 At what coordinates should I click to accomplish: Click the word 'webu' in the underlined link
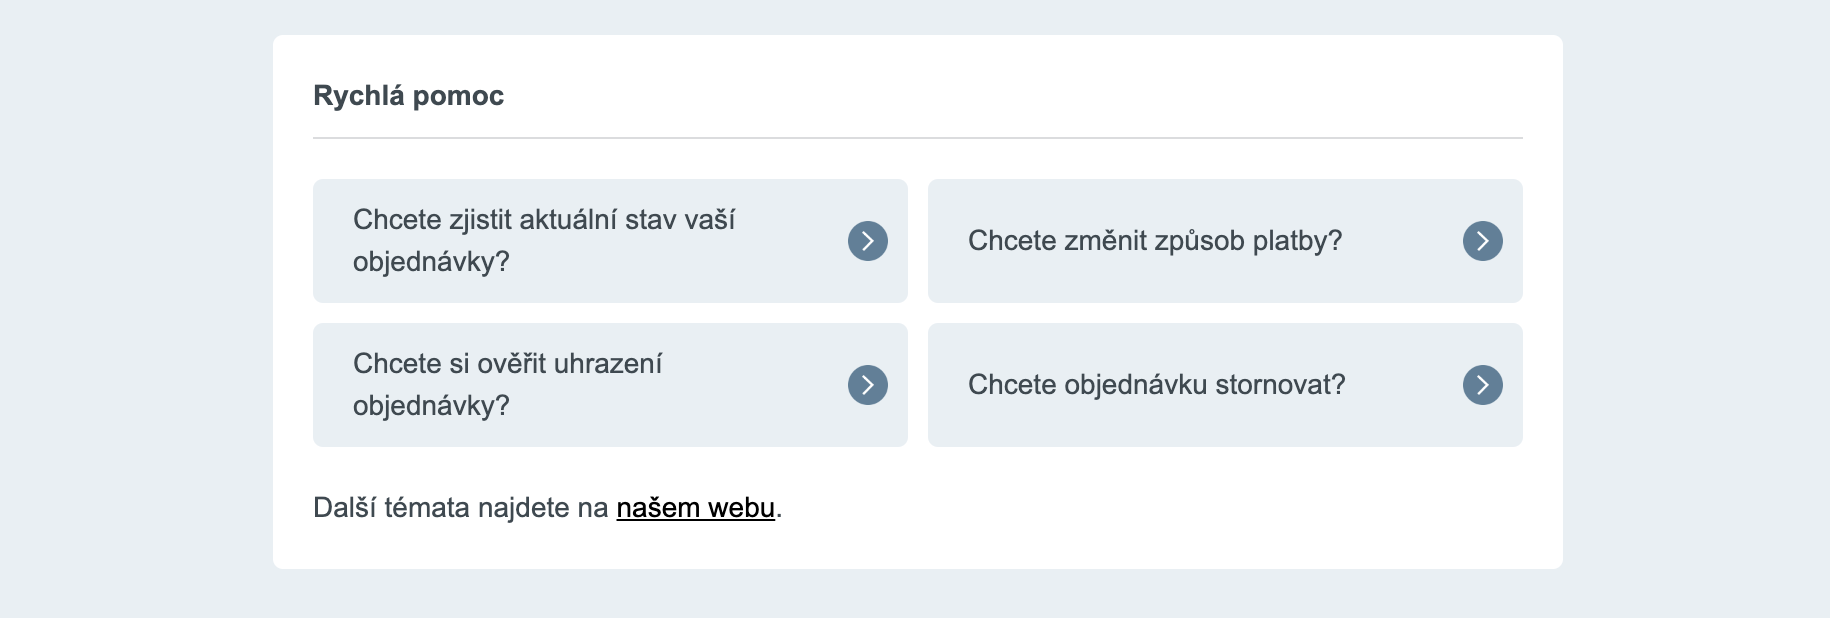(741, 508)
